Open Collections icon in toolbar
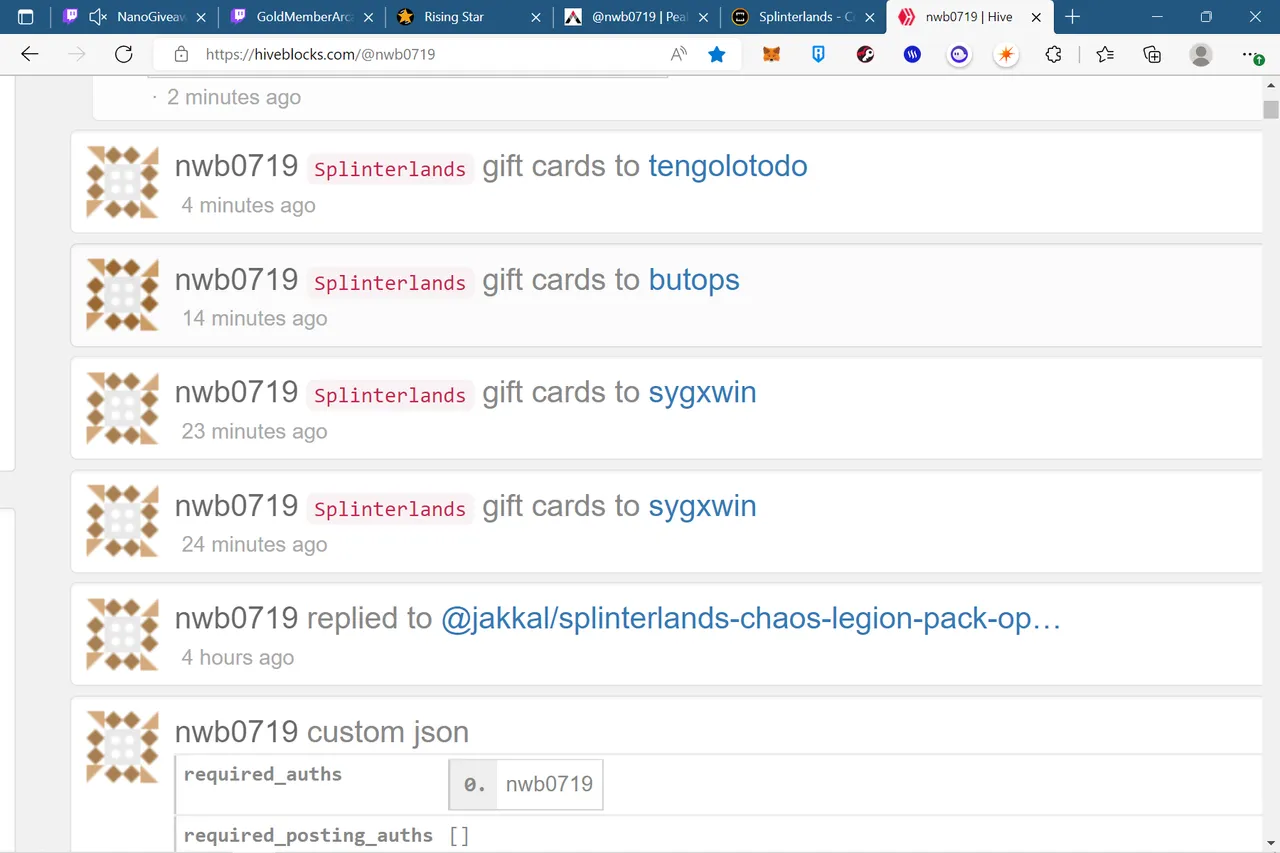This screenshot has width=1280, height=853. [1152, 55]
